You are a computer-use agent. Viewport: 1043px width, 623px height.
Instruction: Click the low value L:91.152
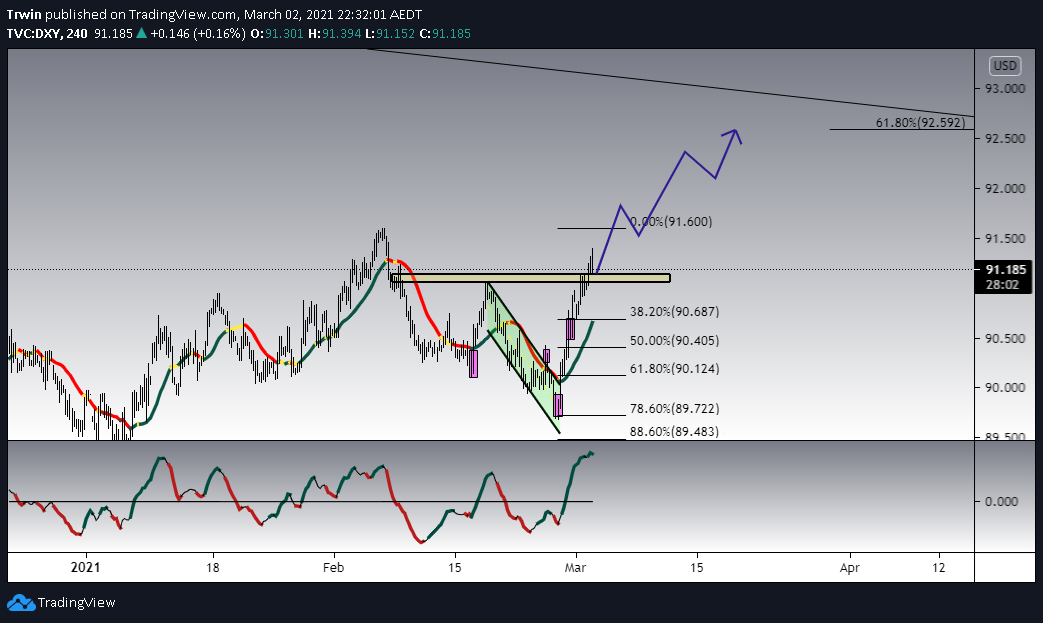390,33
